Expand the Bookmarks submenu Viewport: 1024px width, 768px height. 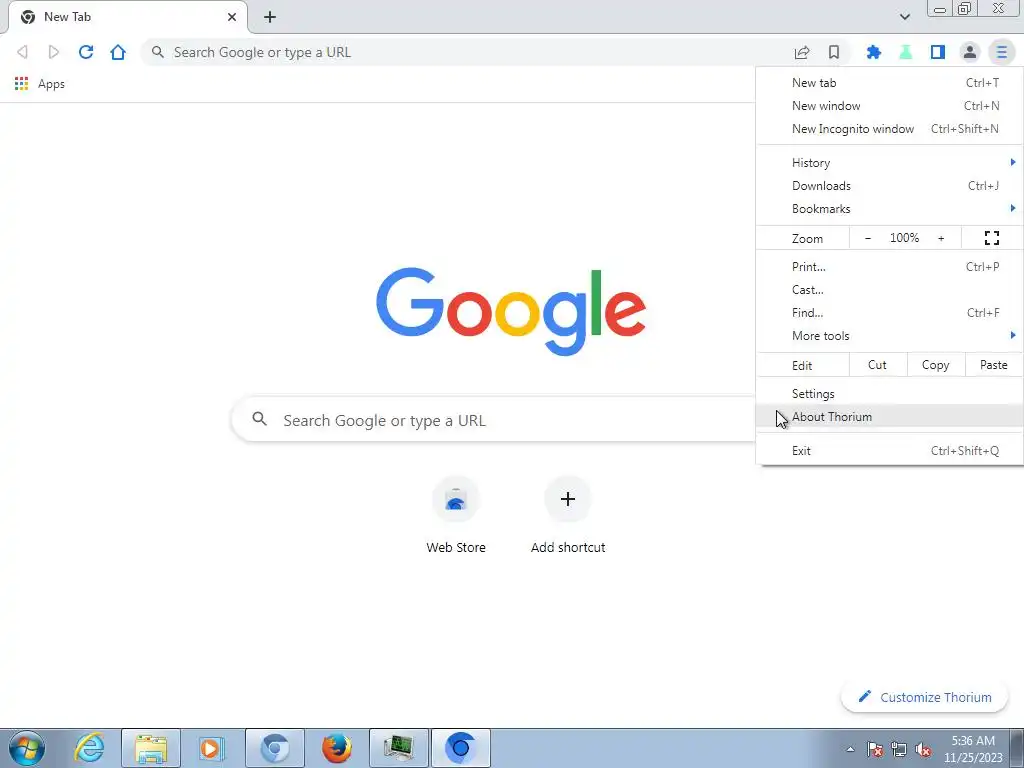pos(889,209)
